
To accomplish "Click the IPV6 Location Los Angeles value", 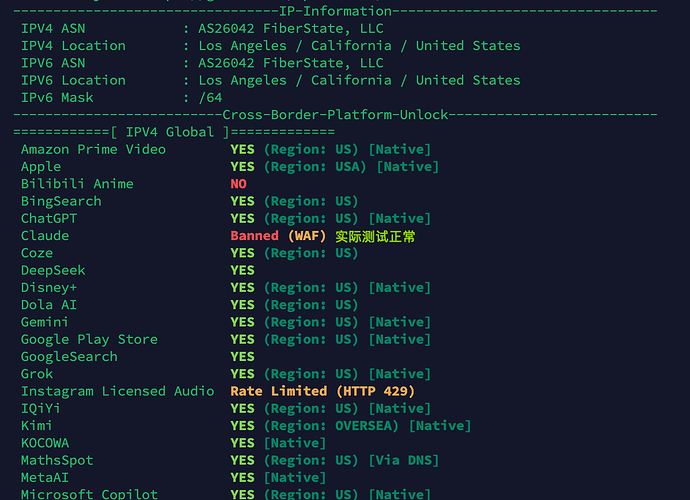I will pyautogui.click(x=359, y=81).
